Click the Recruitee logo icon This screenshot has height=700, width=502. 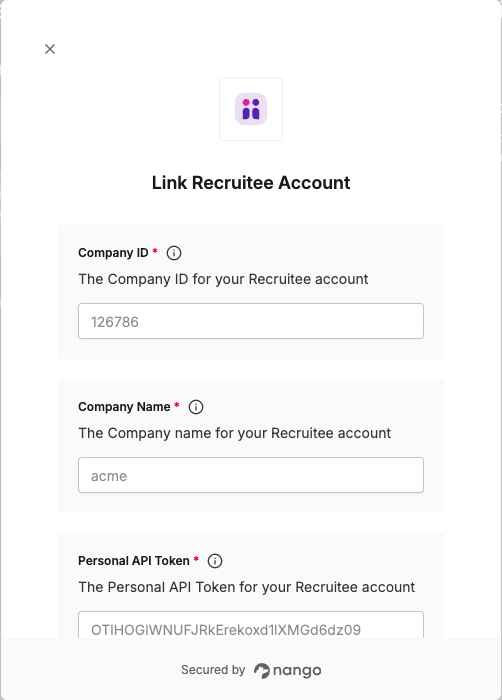[x=251, y=109]
